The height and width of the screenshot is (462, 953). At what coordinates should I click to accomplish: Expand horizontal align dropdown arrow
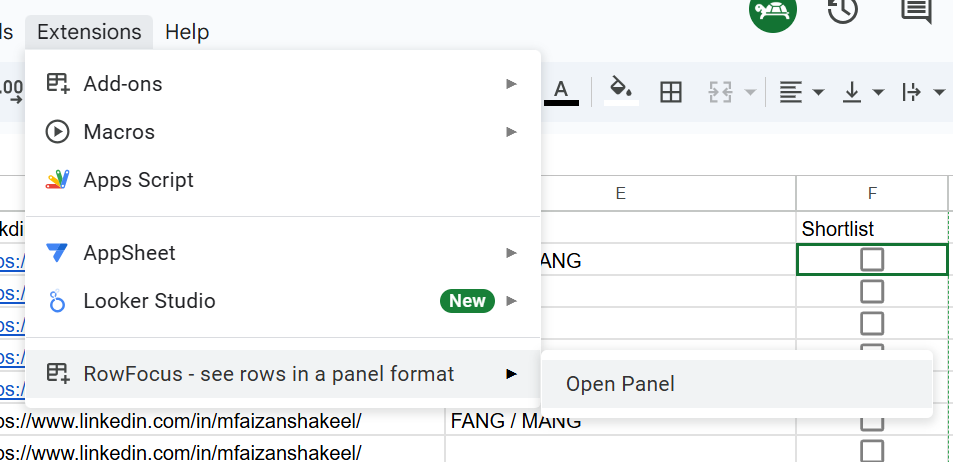(818, 92)
